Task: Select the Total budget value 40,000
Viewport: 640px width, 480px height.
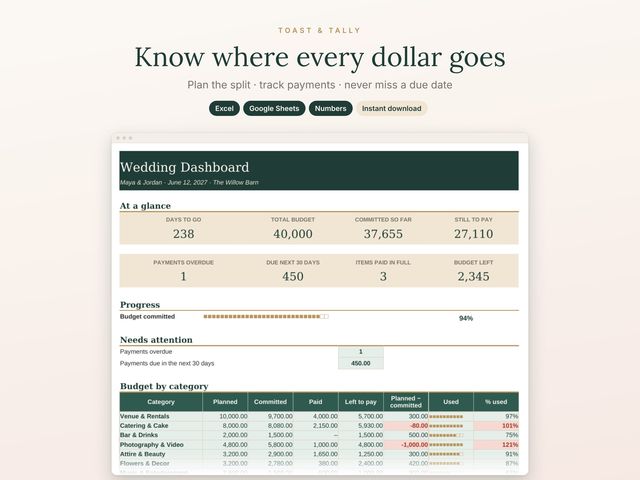Action: click(x=293, y=234)
